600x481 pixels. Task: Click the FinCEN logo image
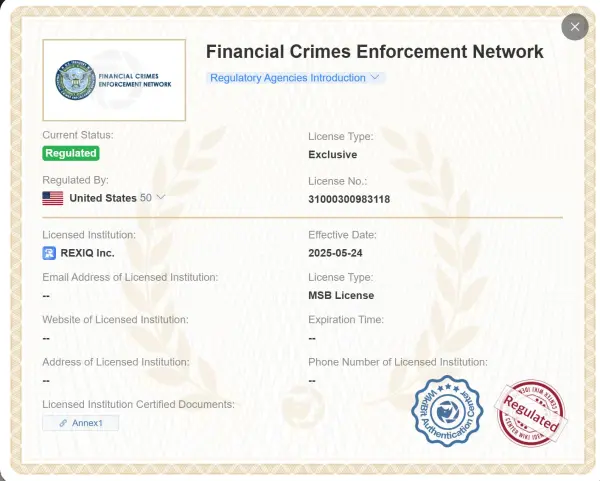[x=114, y=80]
